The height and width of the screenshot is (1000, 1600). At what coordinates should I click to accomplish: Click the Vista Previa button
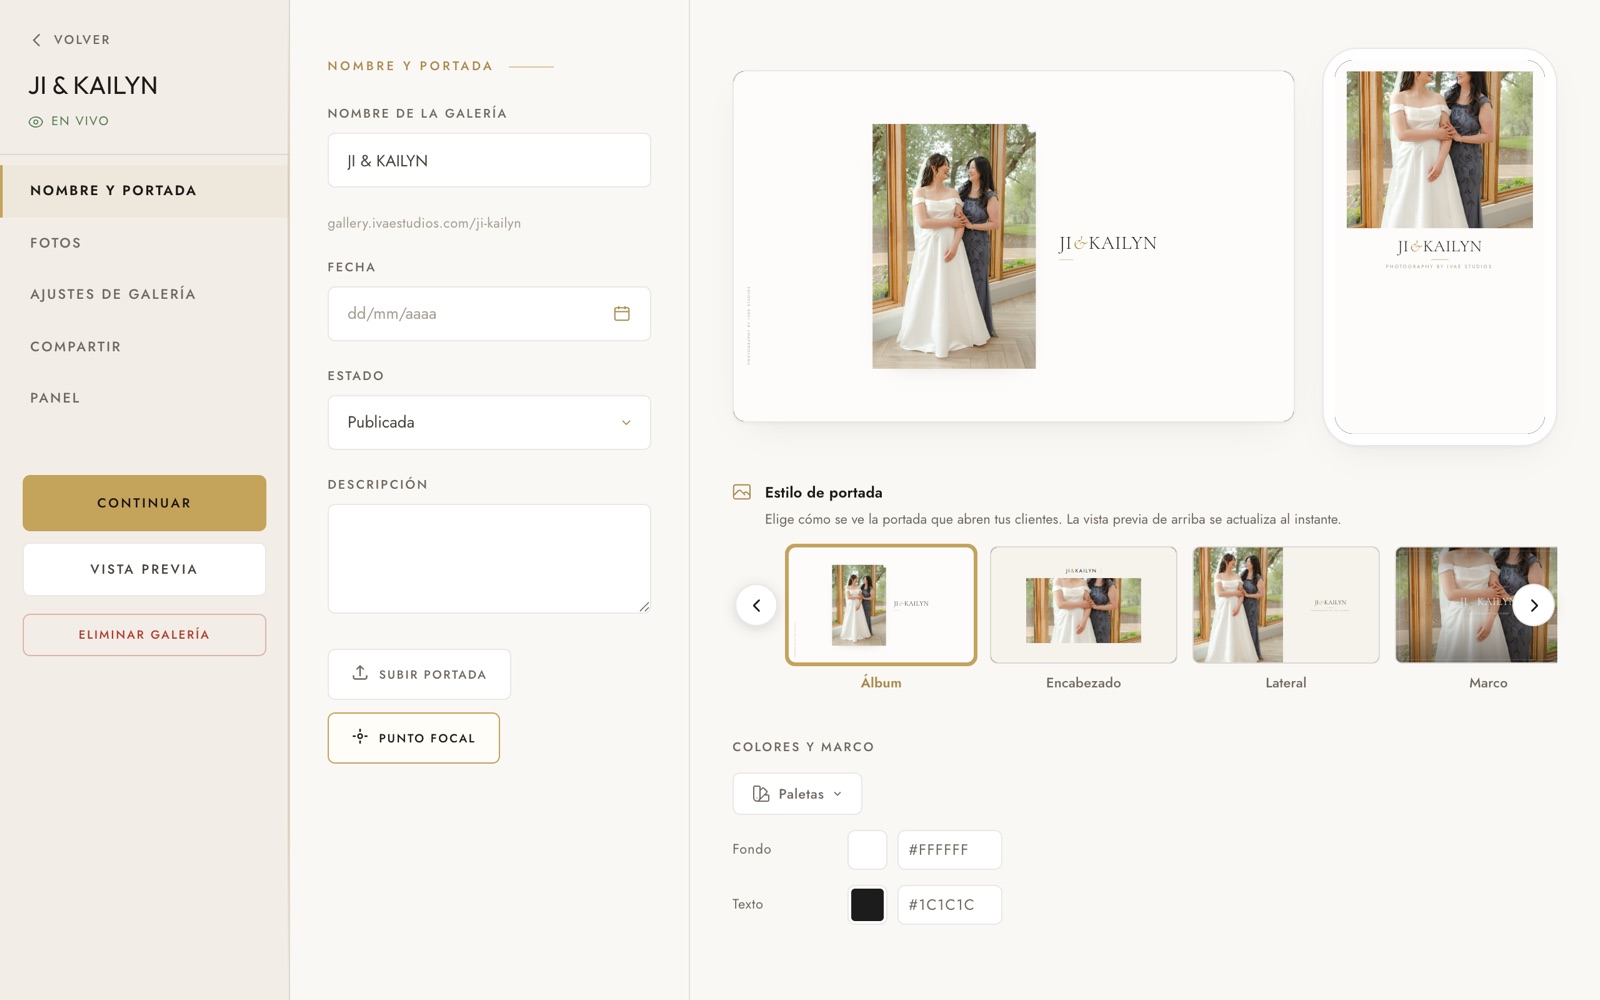point(144,569)
